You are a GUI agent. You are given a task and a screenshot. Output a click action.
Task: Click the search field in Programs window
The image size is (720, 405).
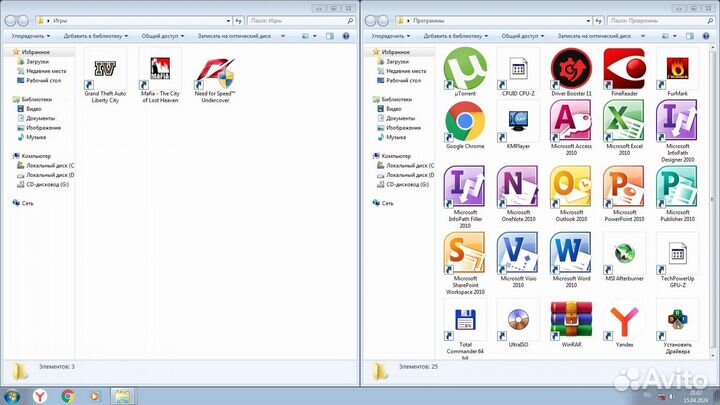pyautogui.click(x=661, y=21)
